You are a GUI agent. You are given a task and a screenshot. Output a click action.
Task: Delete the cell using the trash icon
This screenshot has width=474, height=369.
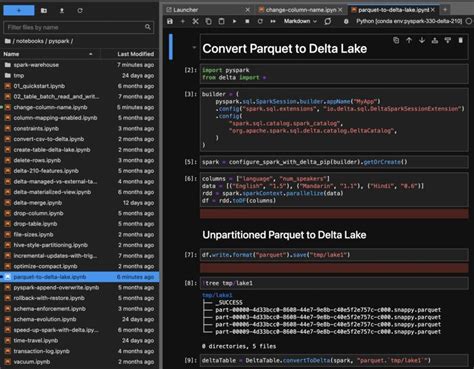coord(461,40)
